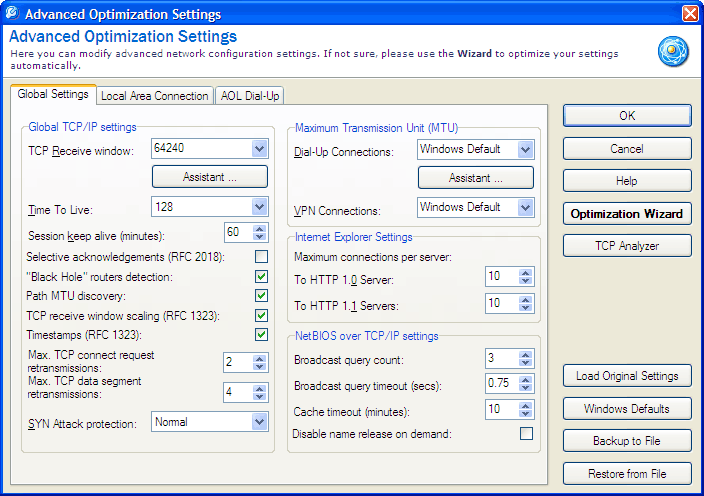Screen dimensions: 704x496
Task: Click the title bar application icon
Action: tap(12, 13)
